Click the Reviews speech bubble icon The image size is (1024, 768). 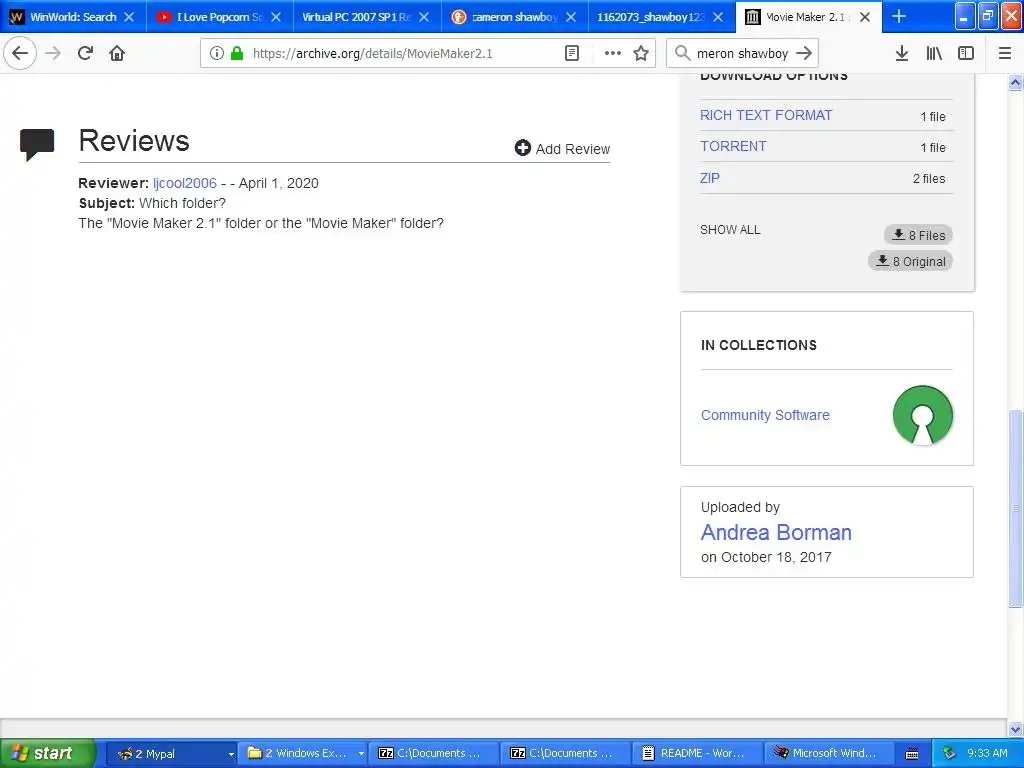pos(37,144)
